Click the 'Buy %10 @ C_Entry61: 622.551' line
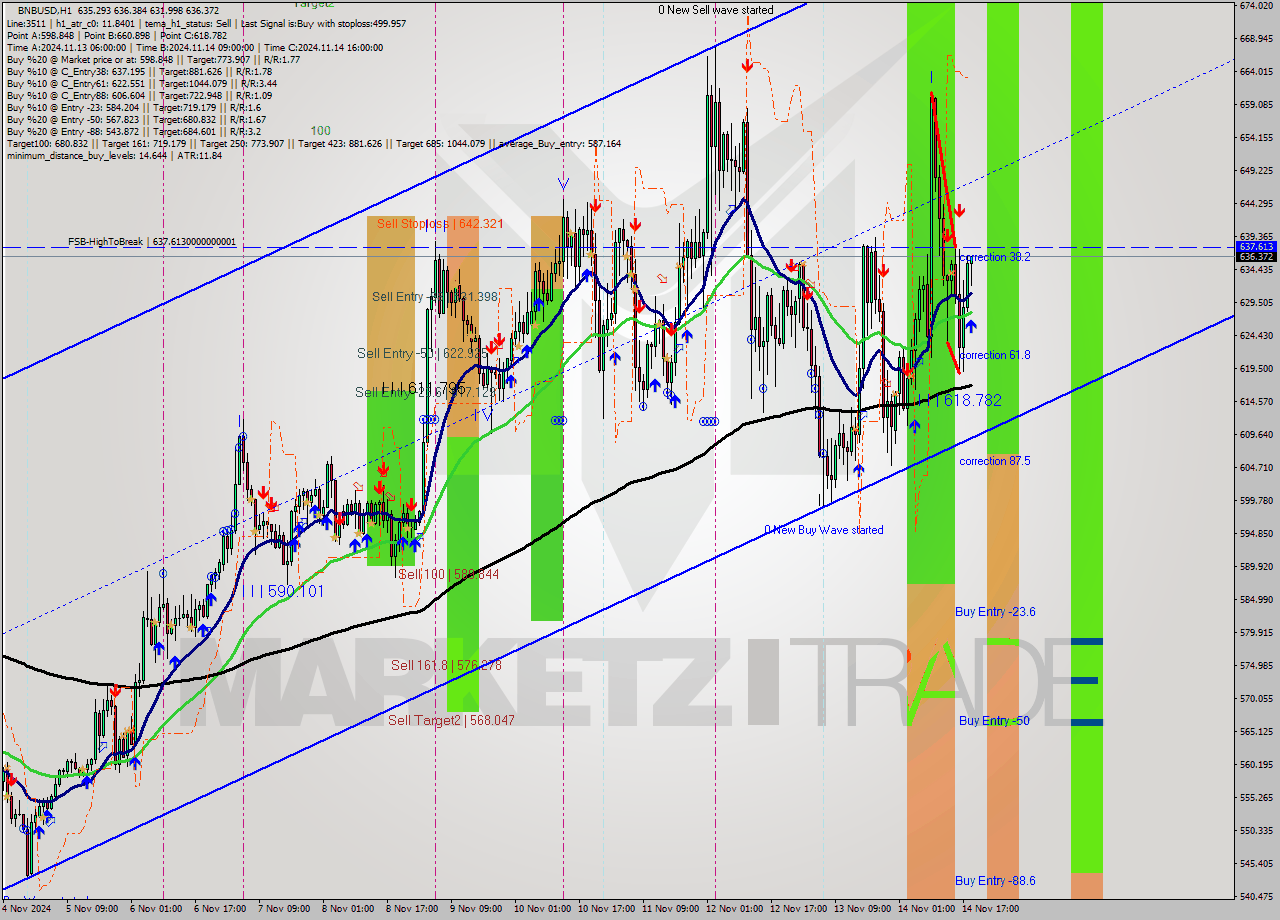This screenshot has width=1280, height=920. 141,83
